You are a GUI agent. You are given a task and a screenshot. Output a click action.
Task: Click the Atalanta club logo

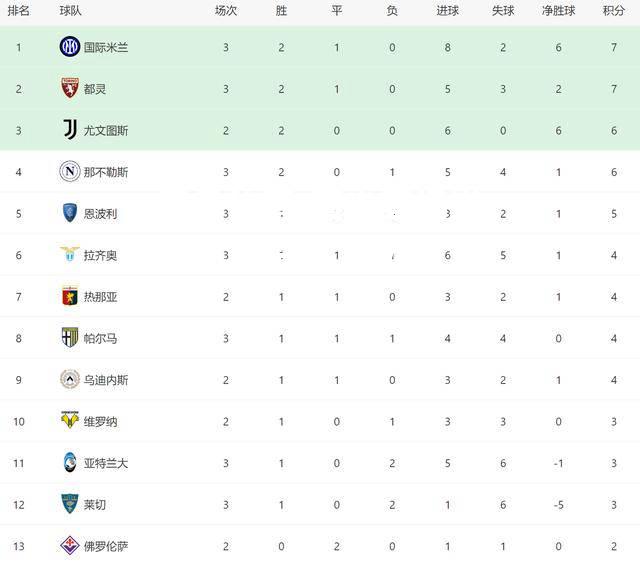70,463
